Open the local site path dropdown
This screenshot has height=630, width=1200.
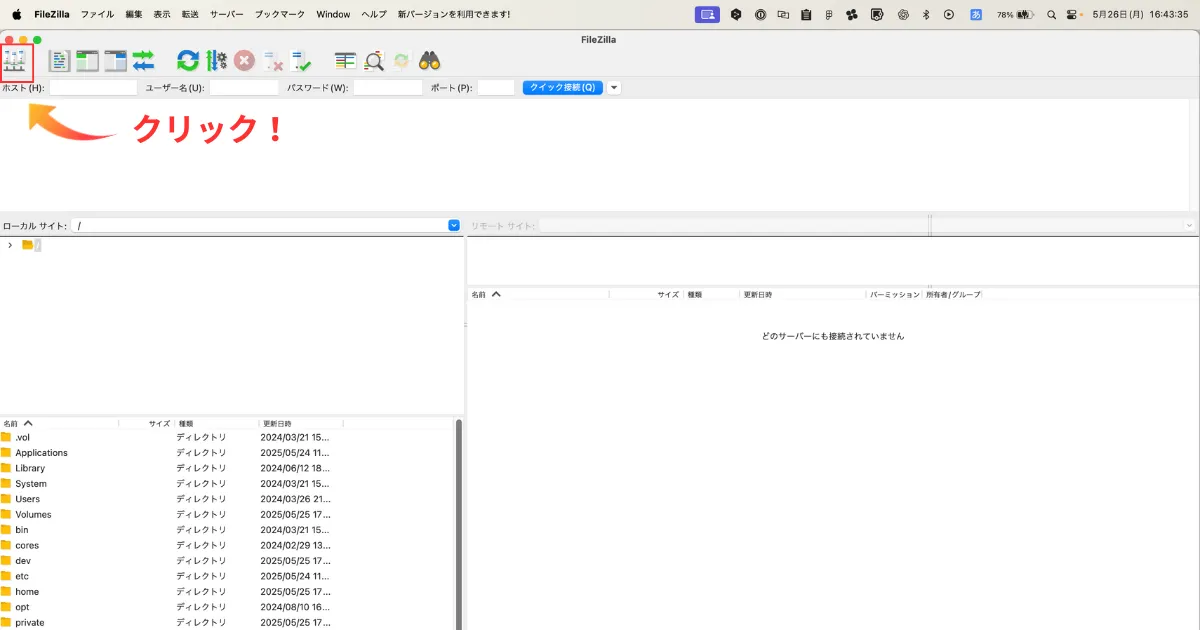[x=454, y=226]
